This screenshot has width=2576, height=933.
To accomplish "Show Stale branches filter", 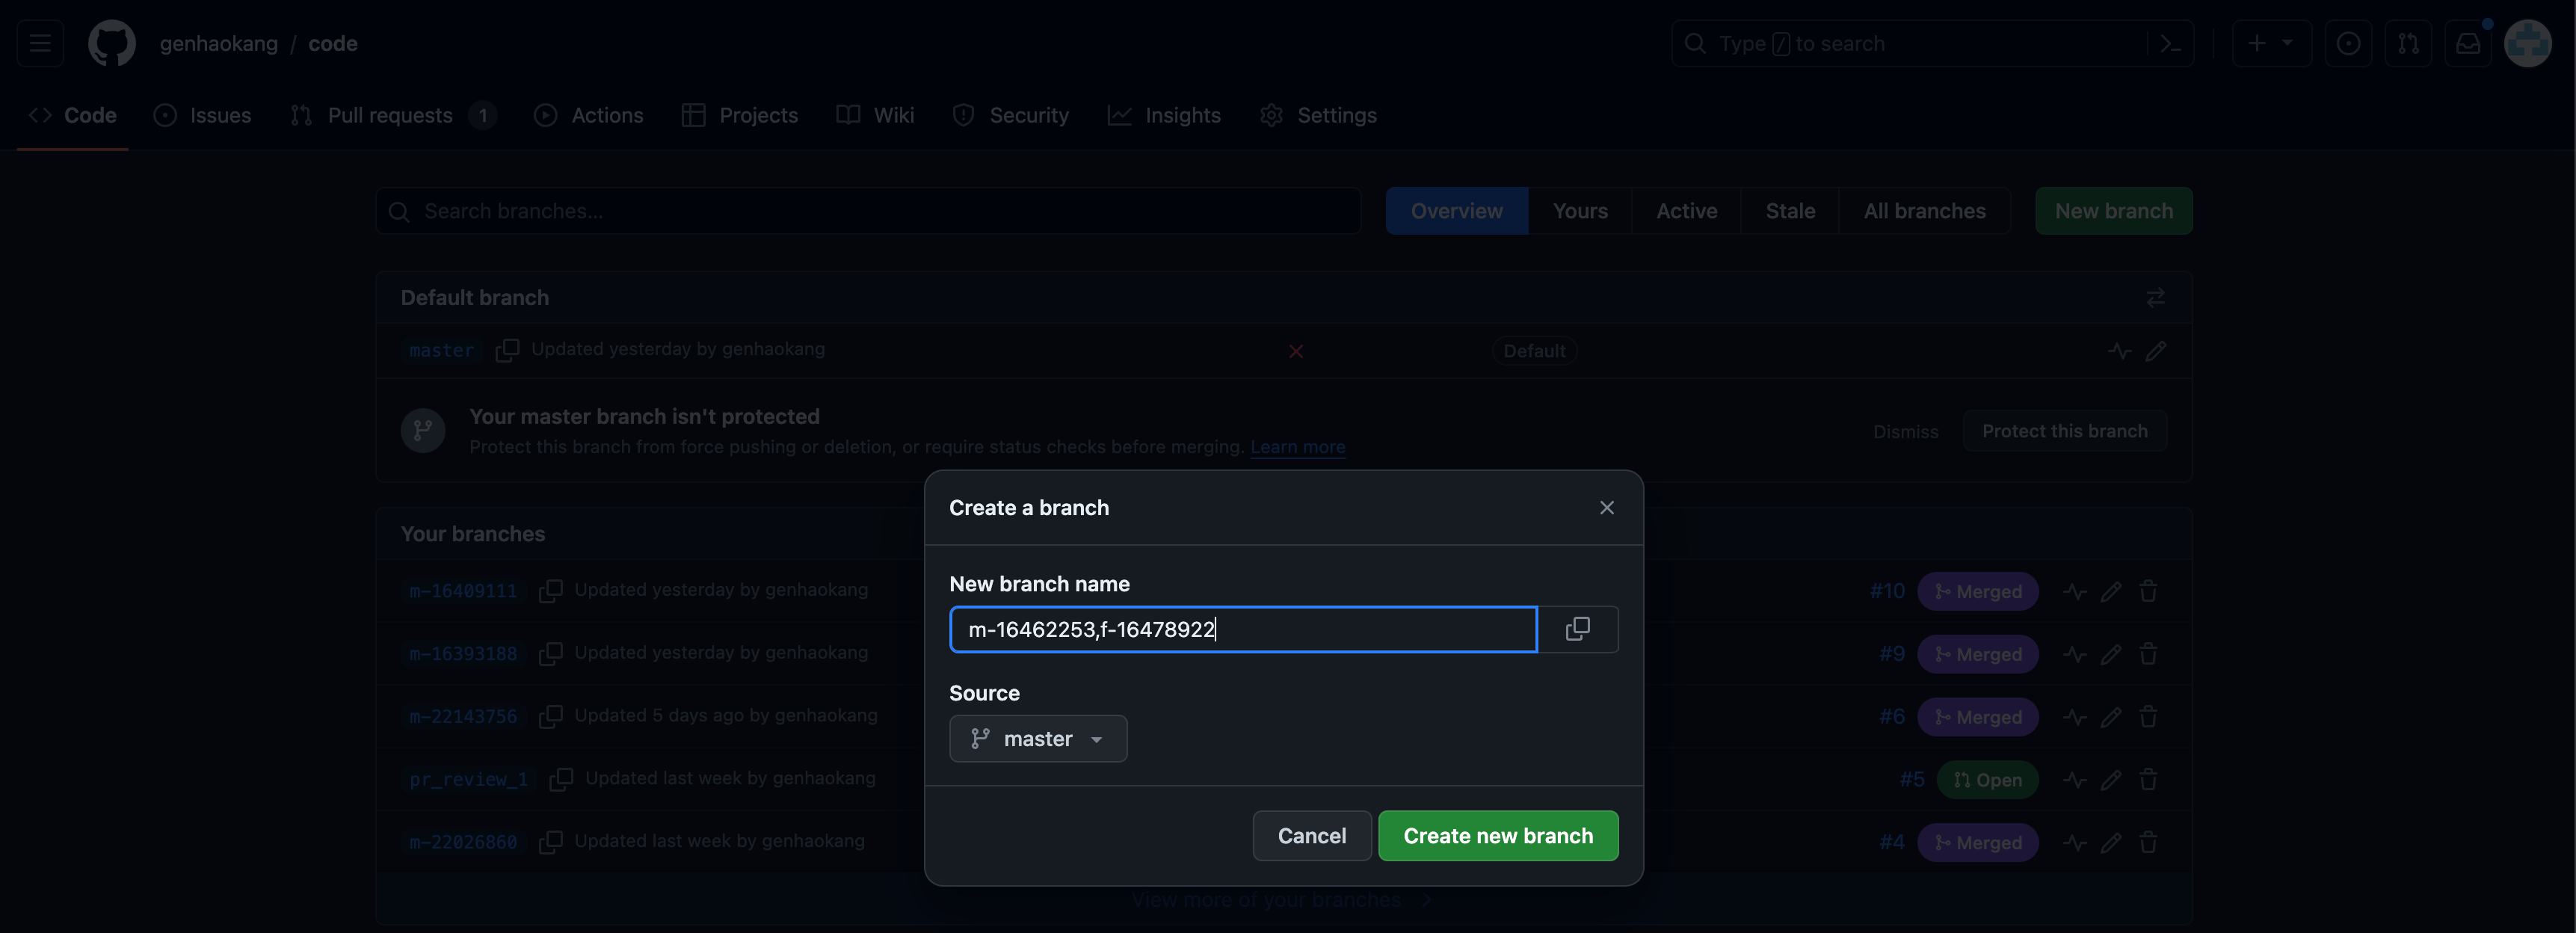I will point(1790,211).
